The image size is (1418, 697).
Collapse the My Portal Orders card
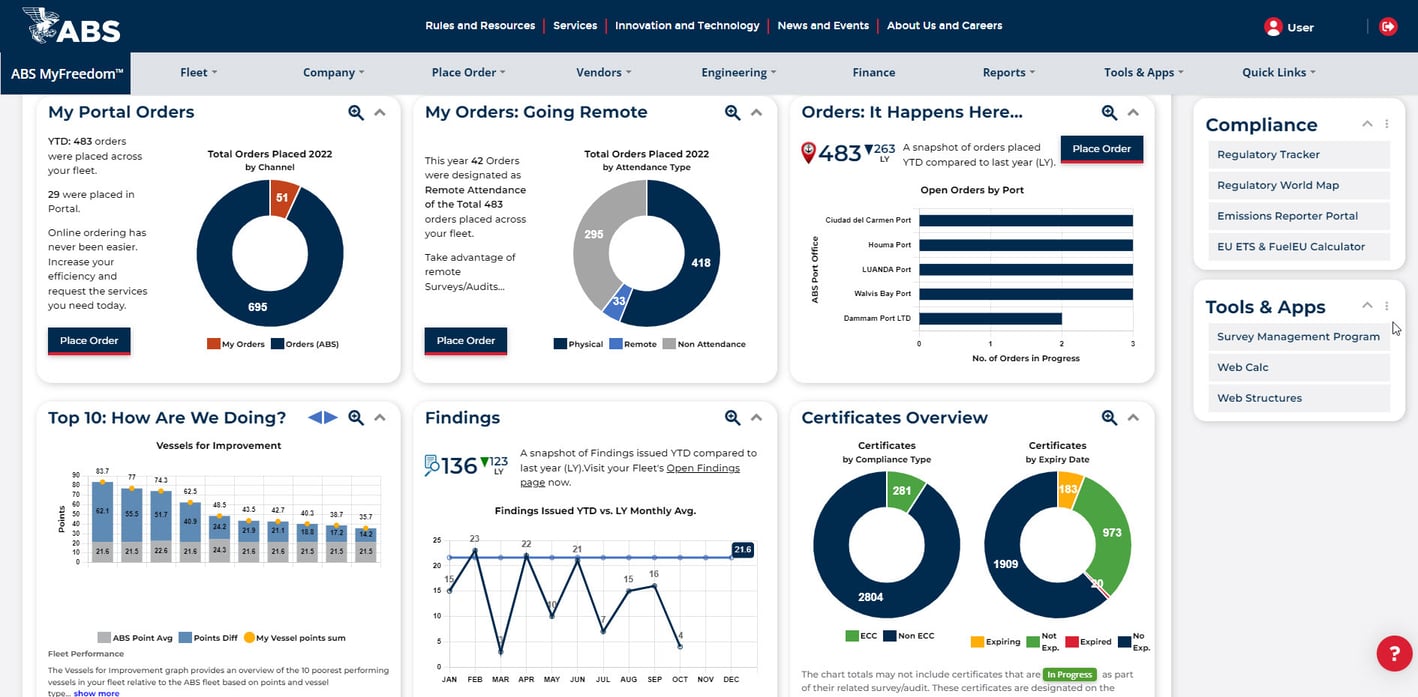pos(380,113)
